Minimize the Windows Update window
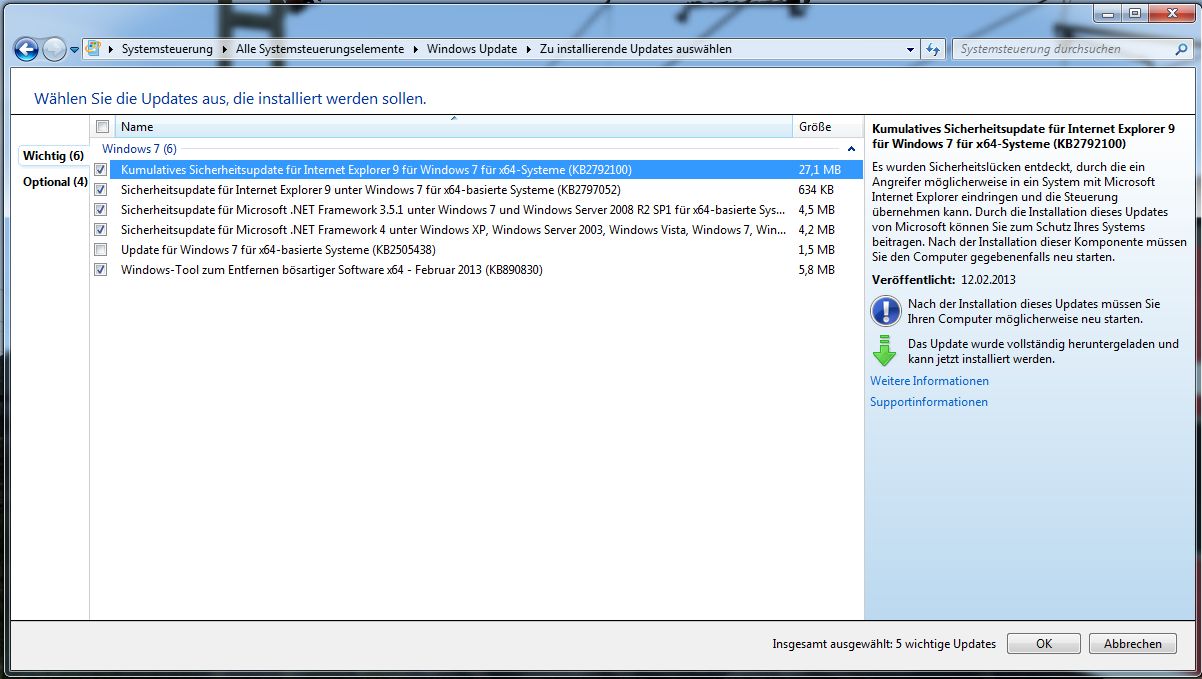 coord(1108,13)
